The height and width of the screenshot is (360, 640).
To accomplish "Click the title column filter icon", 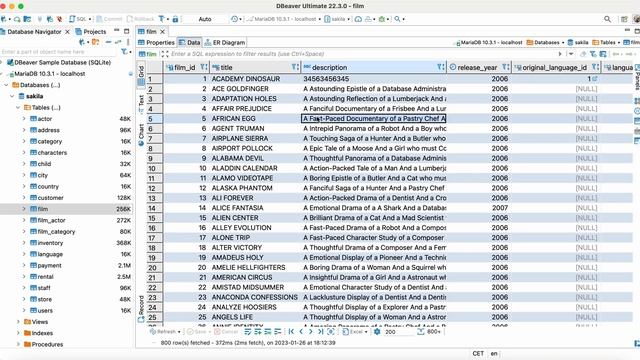I will click(x=295, y=67).
